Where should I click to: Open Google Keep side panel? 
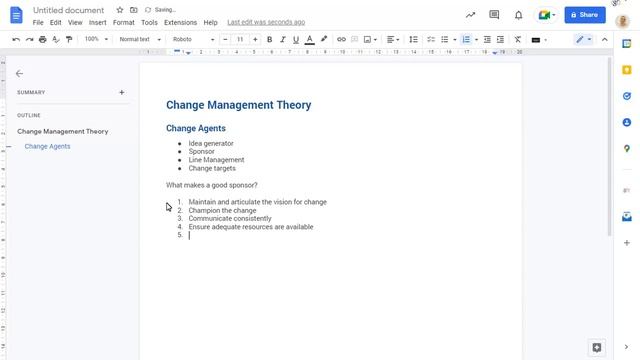627,70
